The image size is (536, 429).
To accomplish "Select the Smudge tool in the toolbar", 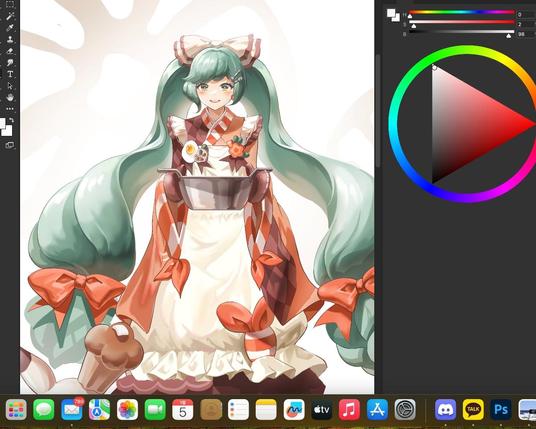I will coord(10,63).
